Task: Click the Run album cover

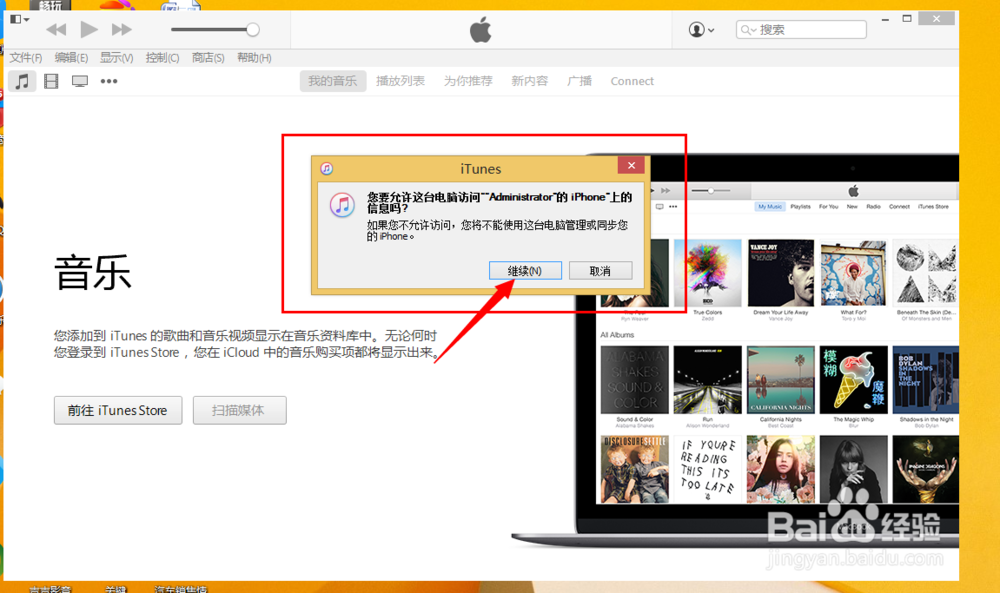Action: (x=707, y=380)
